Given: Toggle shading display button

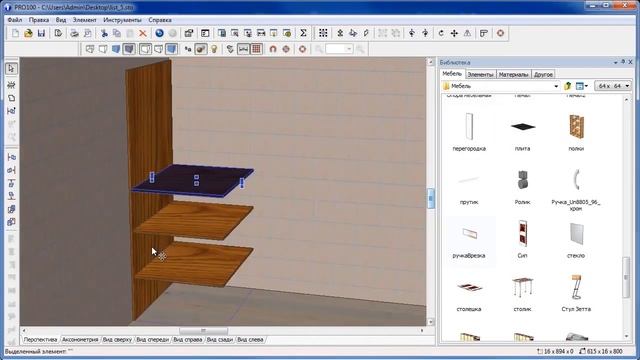Looking at the screenshot, I should click(171, 49).
